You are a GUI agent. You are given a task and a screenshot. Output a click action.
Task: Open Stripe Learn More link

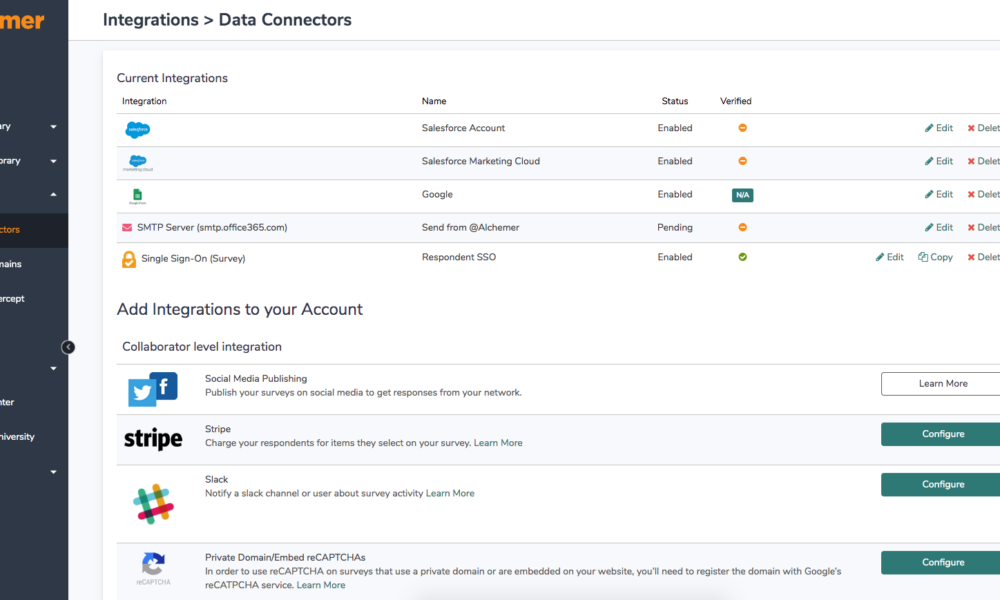click(x=498, y=443)
